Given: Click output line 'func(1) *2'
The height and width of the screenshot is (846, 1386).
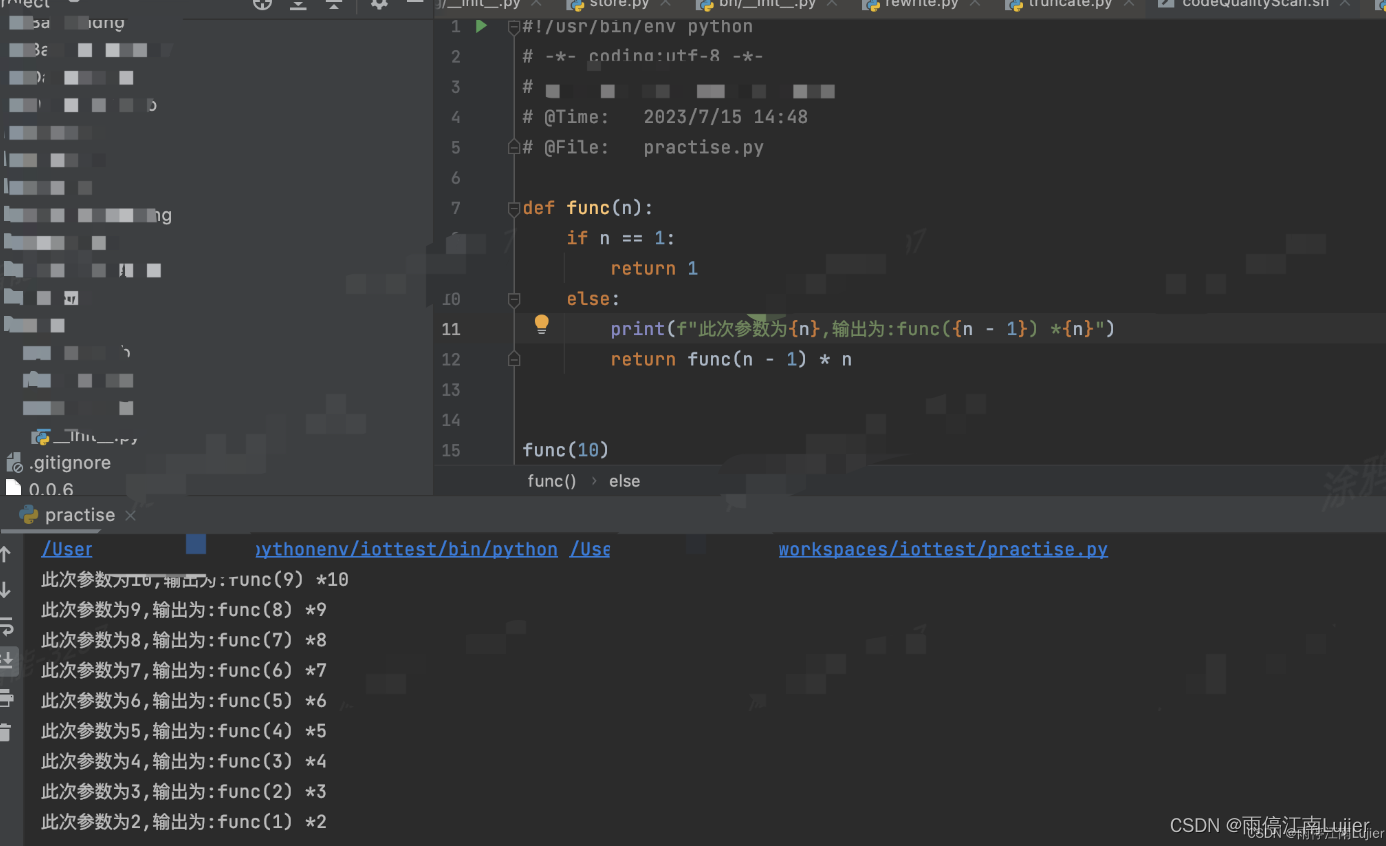Looking at the screenshot, I should click(x=184, y=822).
